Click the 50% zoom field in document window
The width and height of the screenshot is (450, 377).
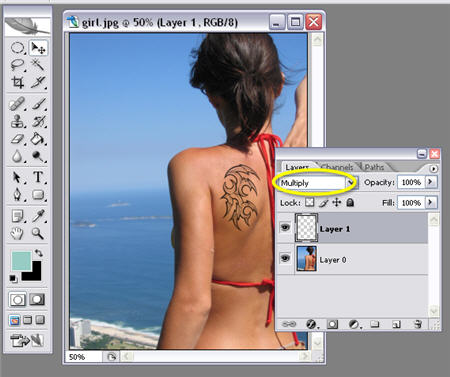pos(84,357)
